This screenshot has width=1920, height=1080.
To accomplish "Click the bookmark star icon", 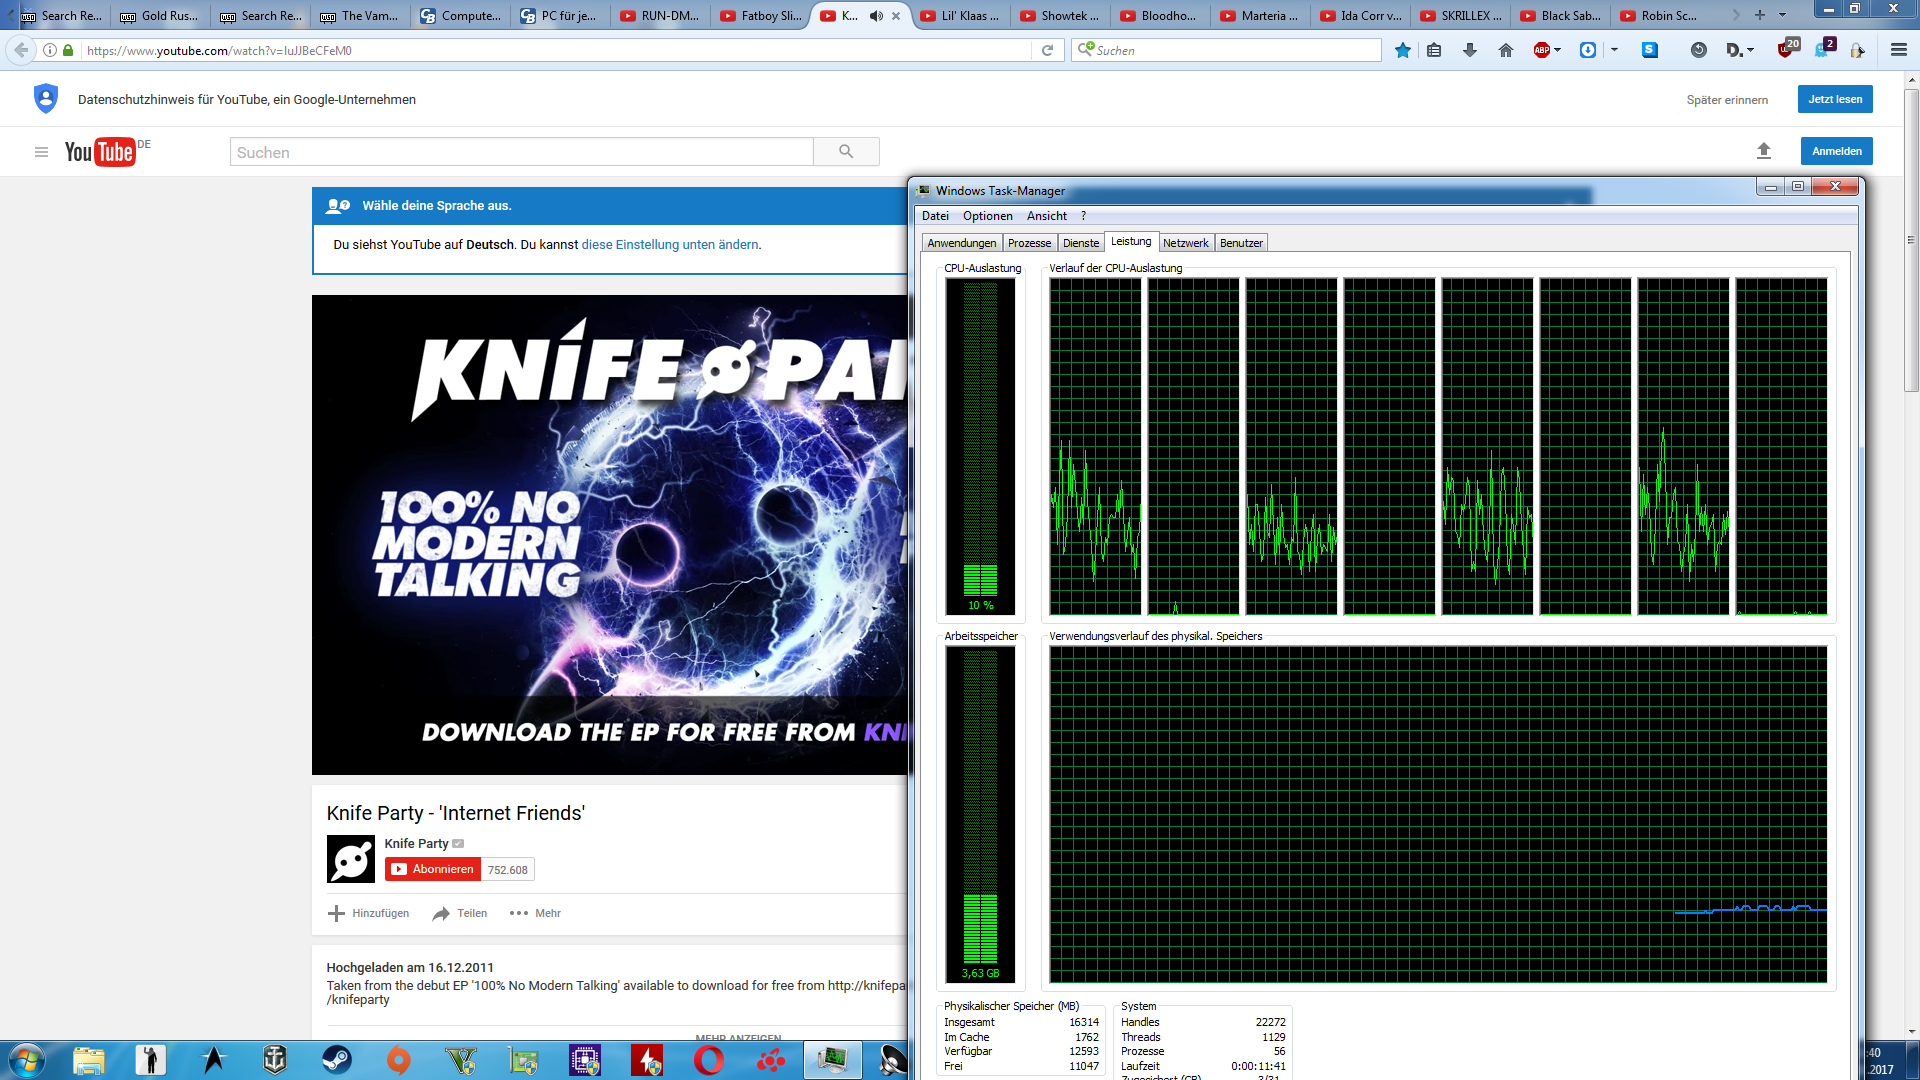I will click(1403, 50).
